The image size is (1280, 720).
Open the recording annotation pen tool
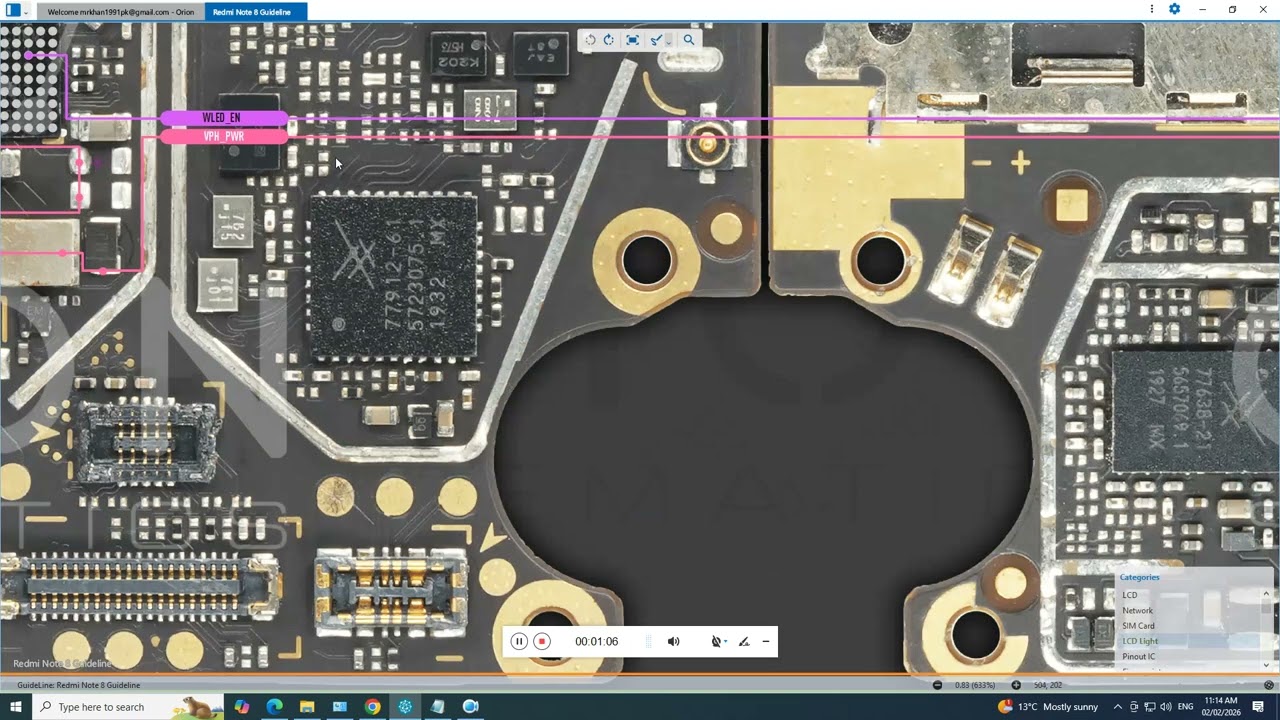744,642
